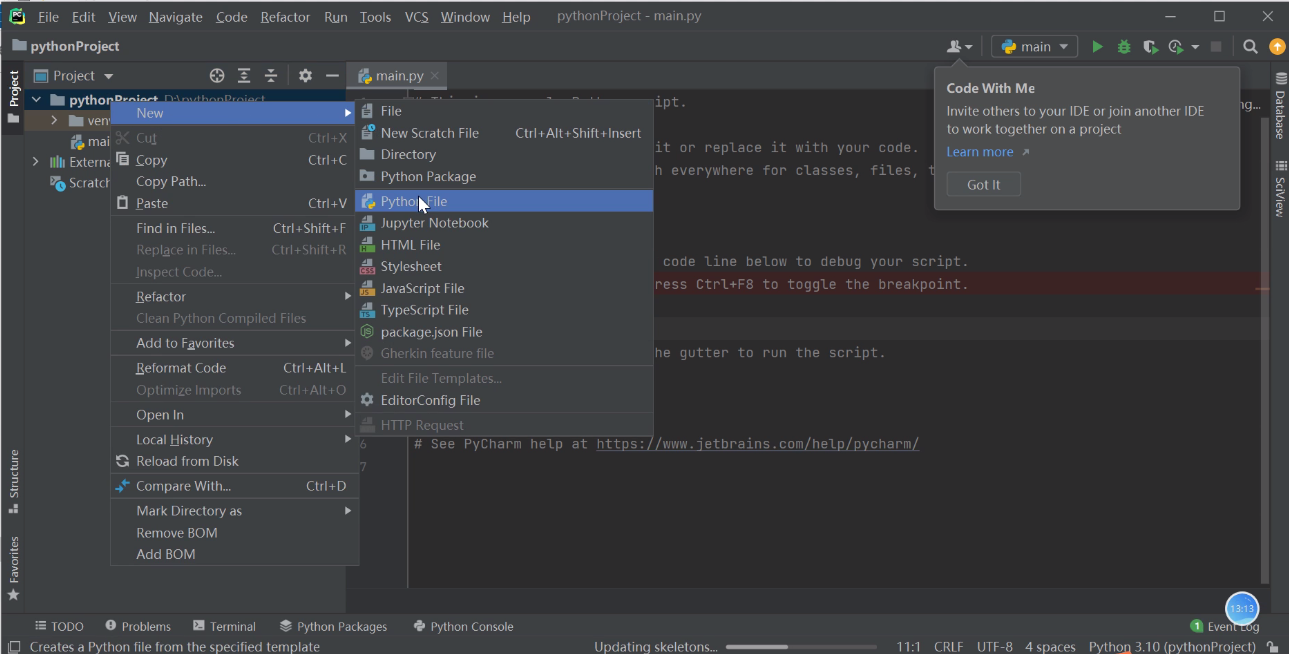The height and width of the screenshot is (654, 1289).
Task: Follow the Learn more link
Action: (980, 152)
